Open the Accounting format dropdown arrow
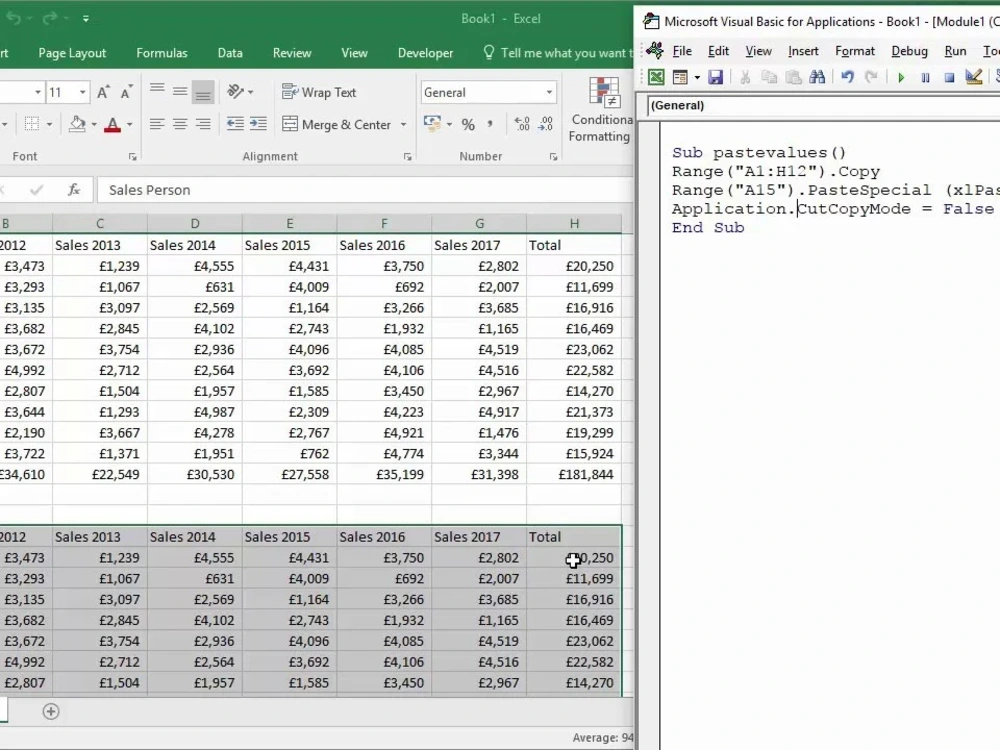 (x=450, y=124)
